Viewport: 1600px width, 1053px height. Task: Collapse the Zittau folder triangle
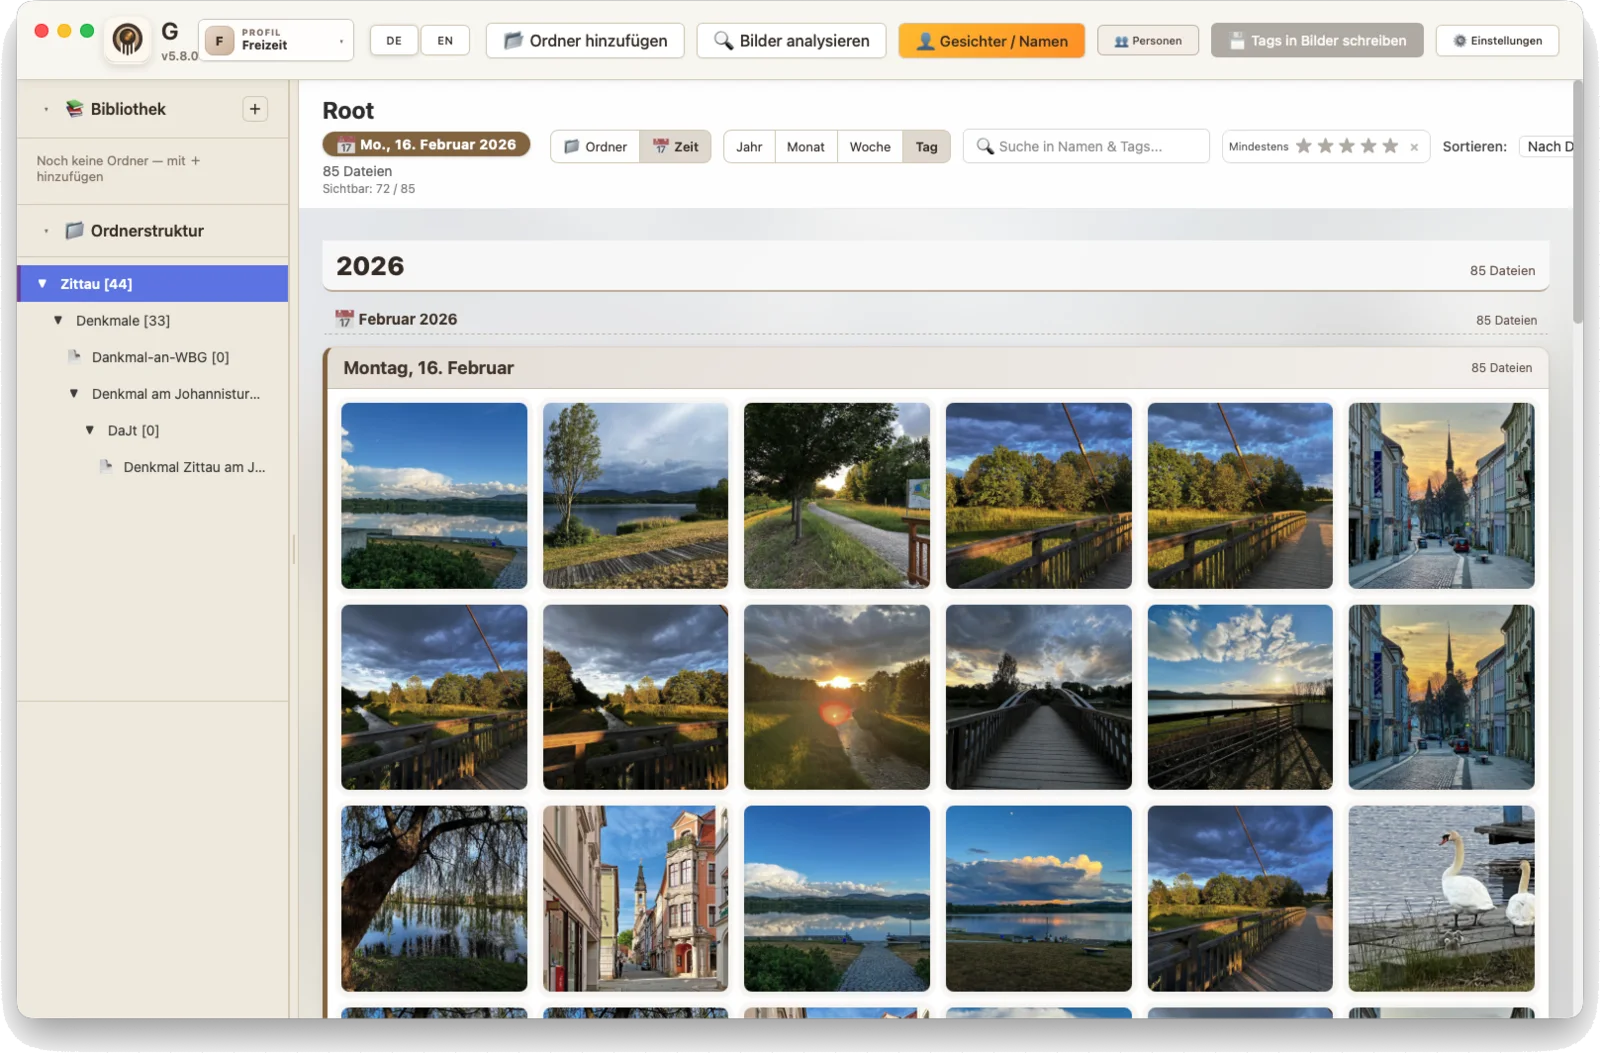(x=42, y=283)
